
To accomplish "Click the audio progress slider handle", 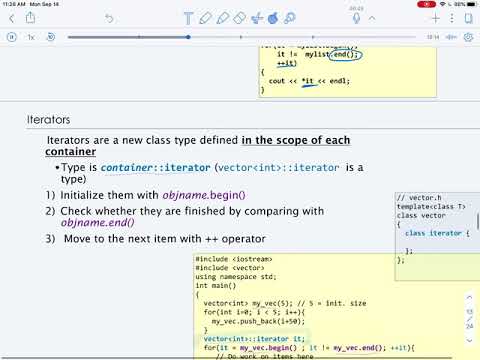I will point(188,37).
